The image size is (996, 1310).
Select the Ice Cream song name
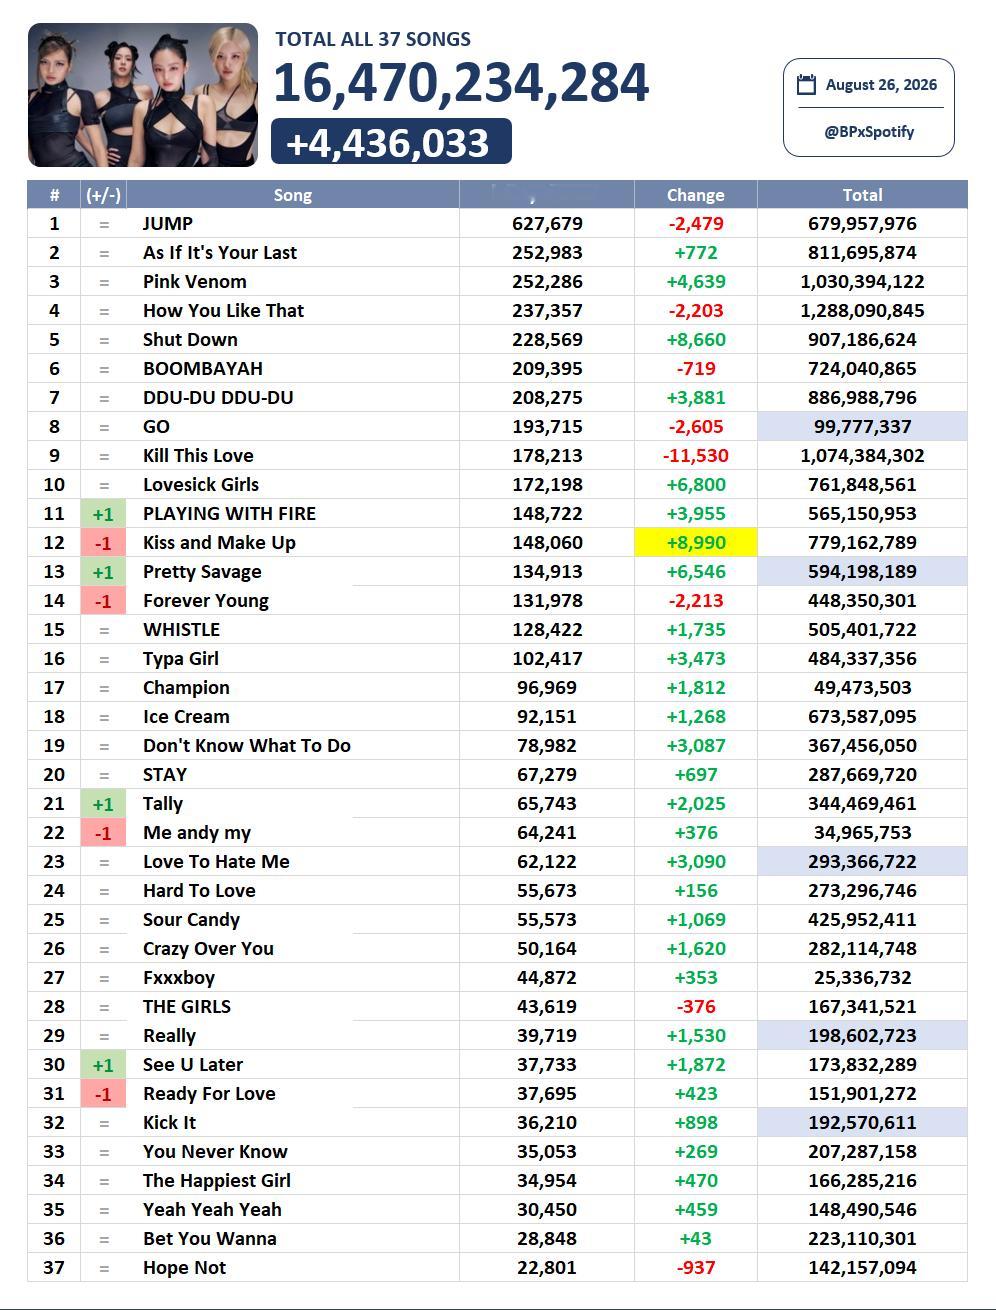click(186, 717)
